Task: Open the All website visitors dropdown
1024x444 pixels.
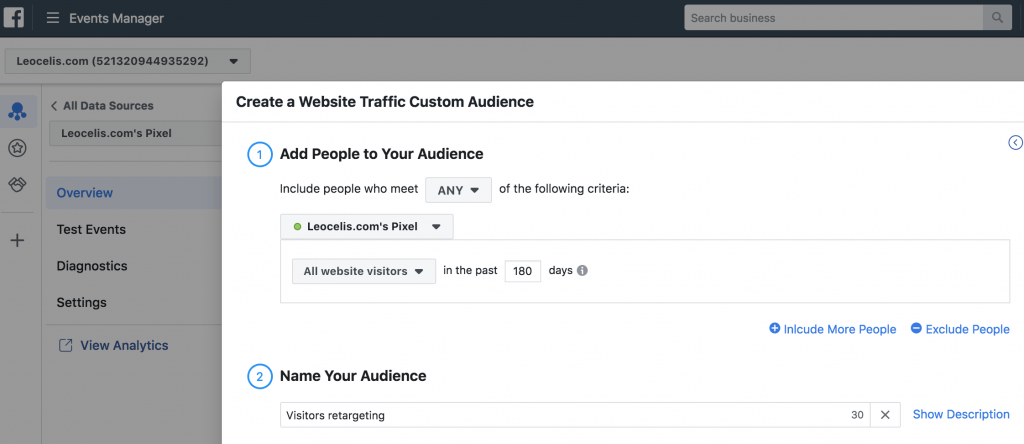Action: pos(364,271)
